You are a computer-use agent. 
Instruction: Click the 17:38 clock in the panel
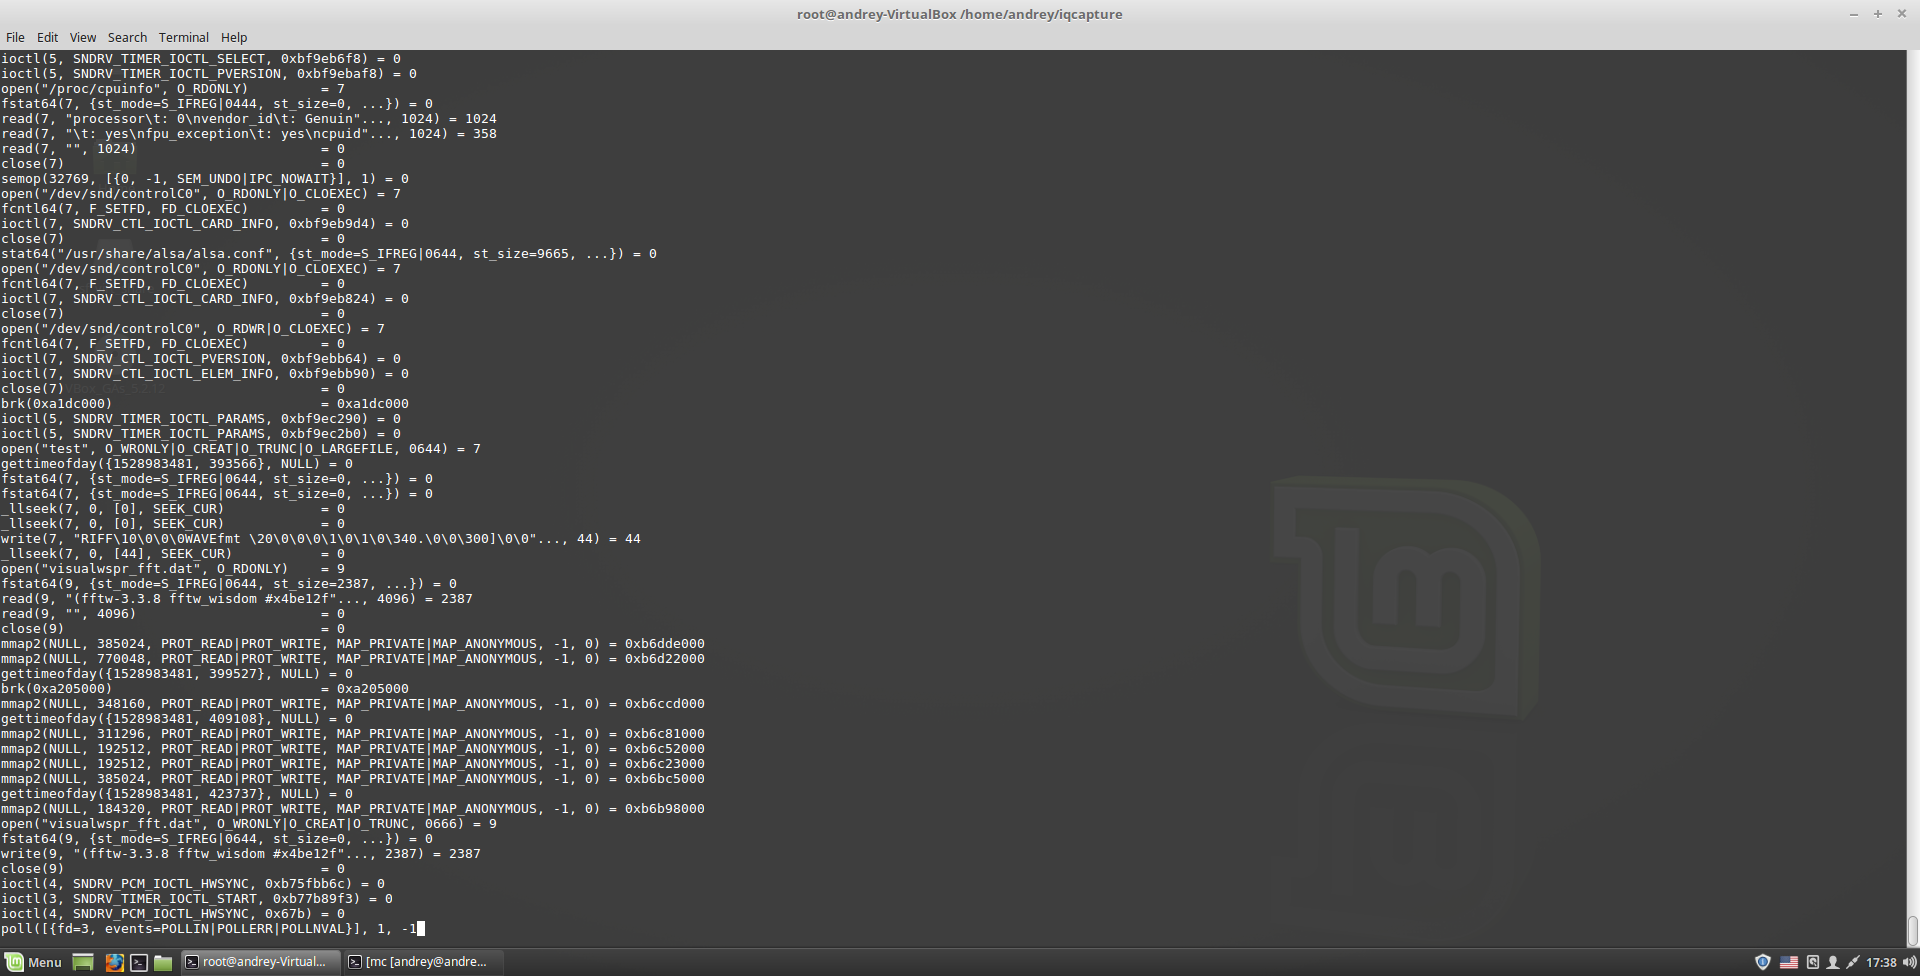pyautogui.click(x=1881, y=962)
